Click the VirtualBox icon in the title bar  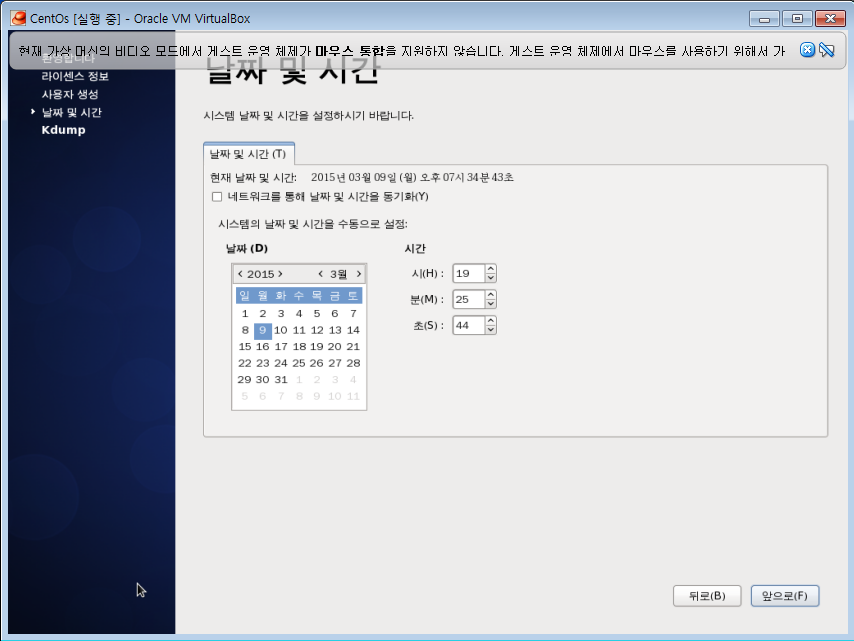(x=19, y=18)
